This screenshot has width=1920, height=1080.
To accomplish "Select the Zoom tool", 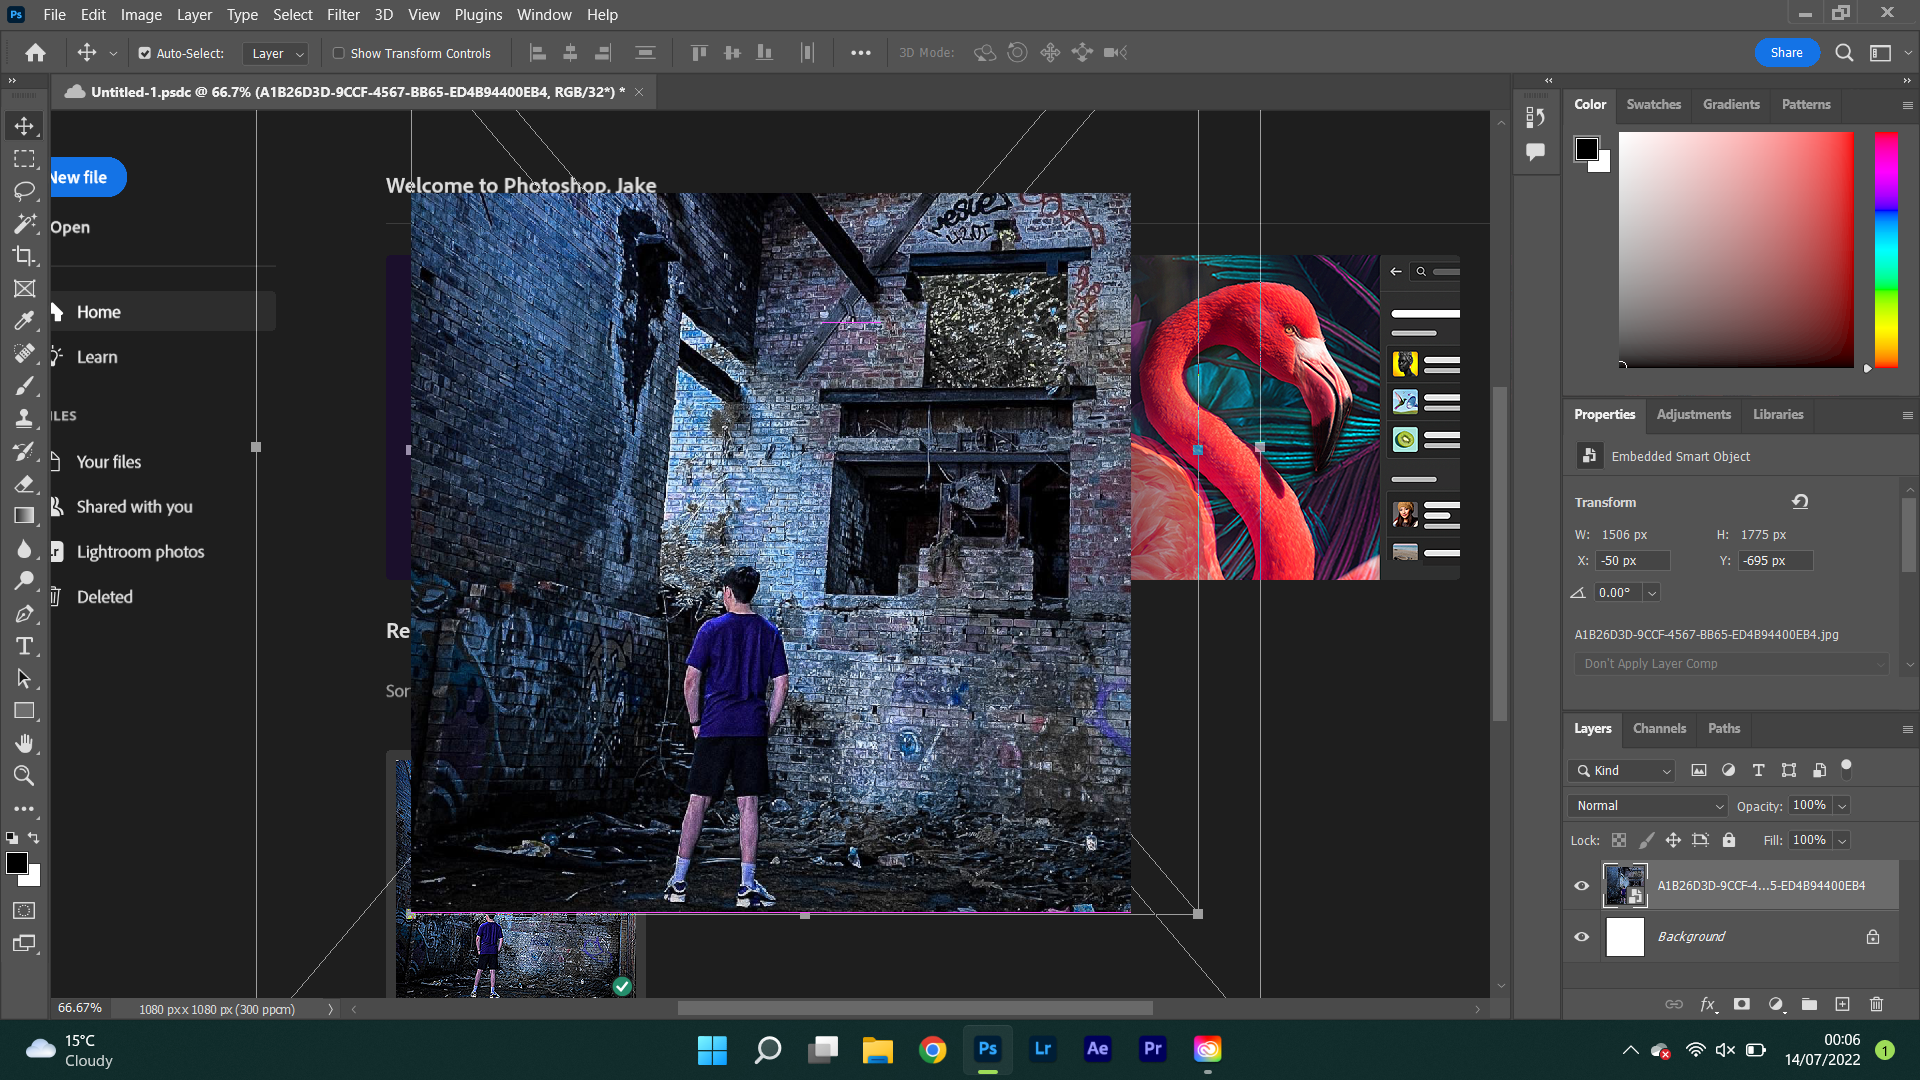I will tap(25, 775).
